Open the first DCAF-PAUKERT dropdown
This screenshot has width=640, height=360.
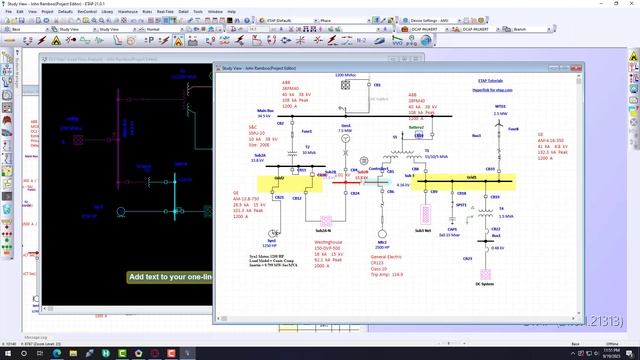click(x=429, y=29)
